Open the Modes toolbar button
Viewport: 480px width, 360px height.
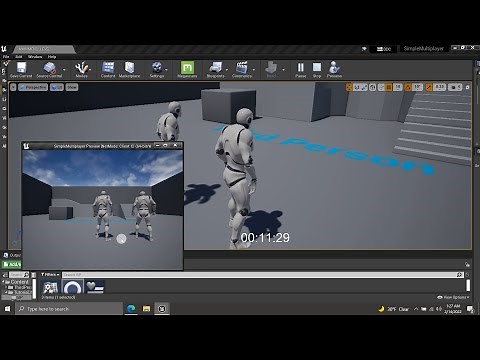(x=81, y=69)
